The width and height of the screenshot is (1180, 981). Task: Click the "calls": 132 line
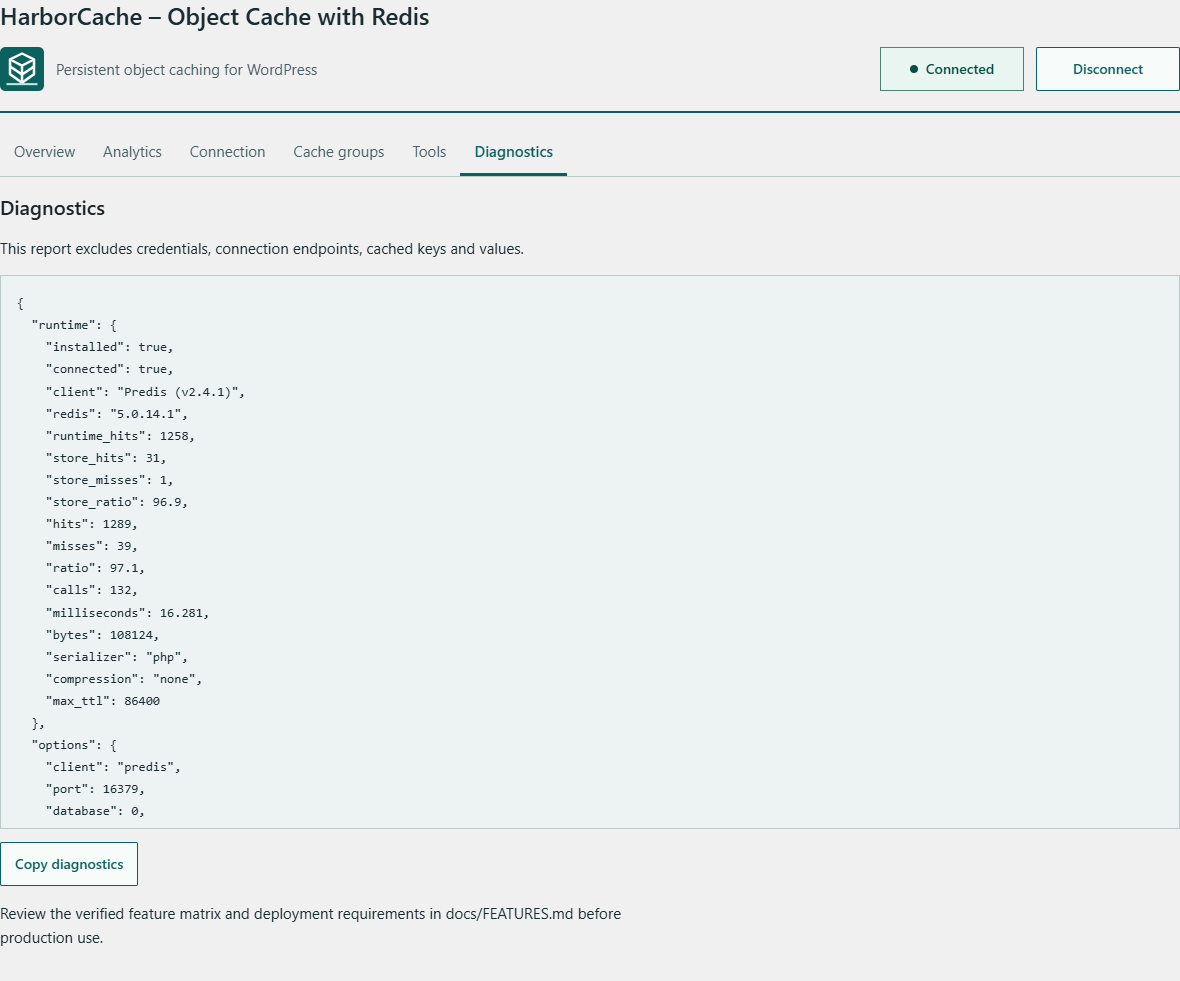(x=92, y=591)
